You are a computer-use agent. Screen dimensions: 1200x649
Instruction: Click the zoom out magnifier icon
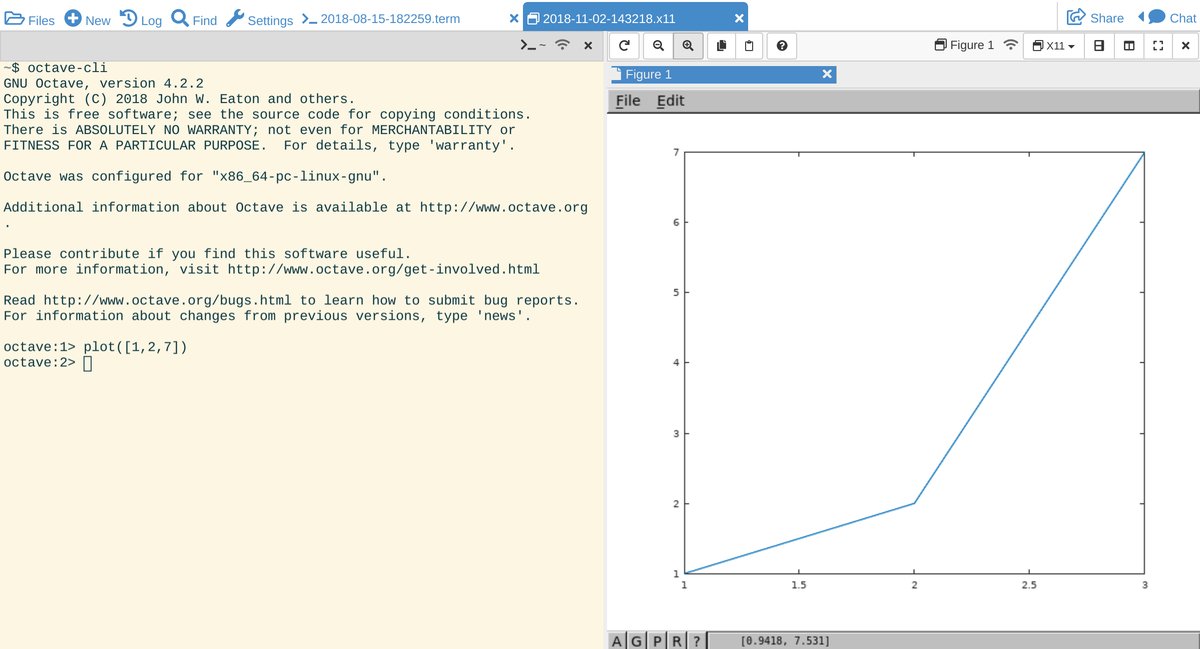click(x=658, y=45)
